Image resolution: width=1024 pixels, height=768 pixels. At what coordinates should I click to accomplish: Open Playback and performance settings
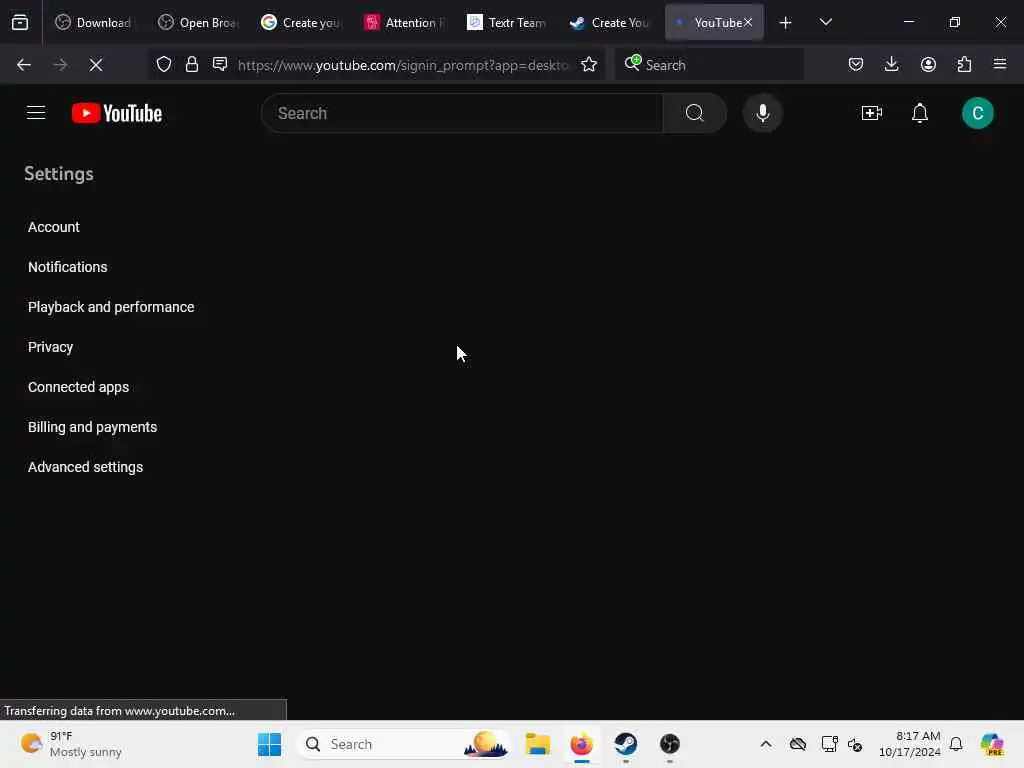point(111,307)
